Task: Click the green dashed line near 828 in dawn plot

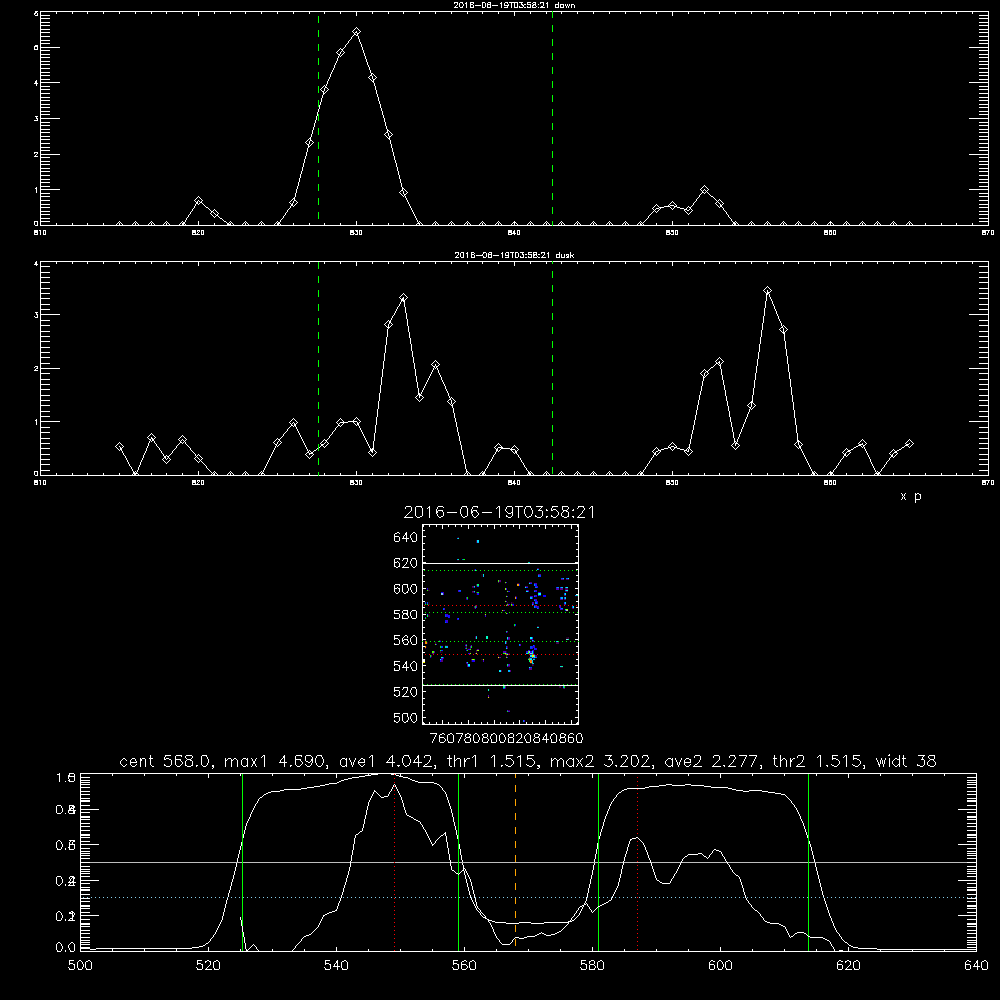Action: click(318, 118)
